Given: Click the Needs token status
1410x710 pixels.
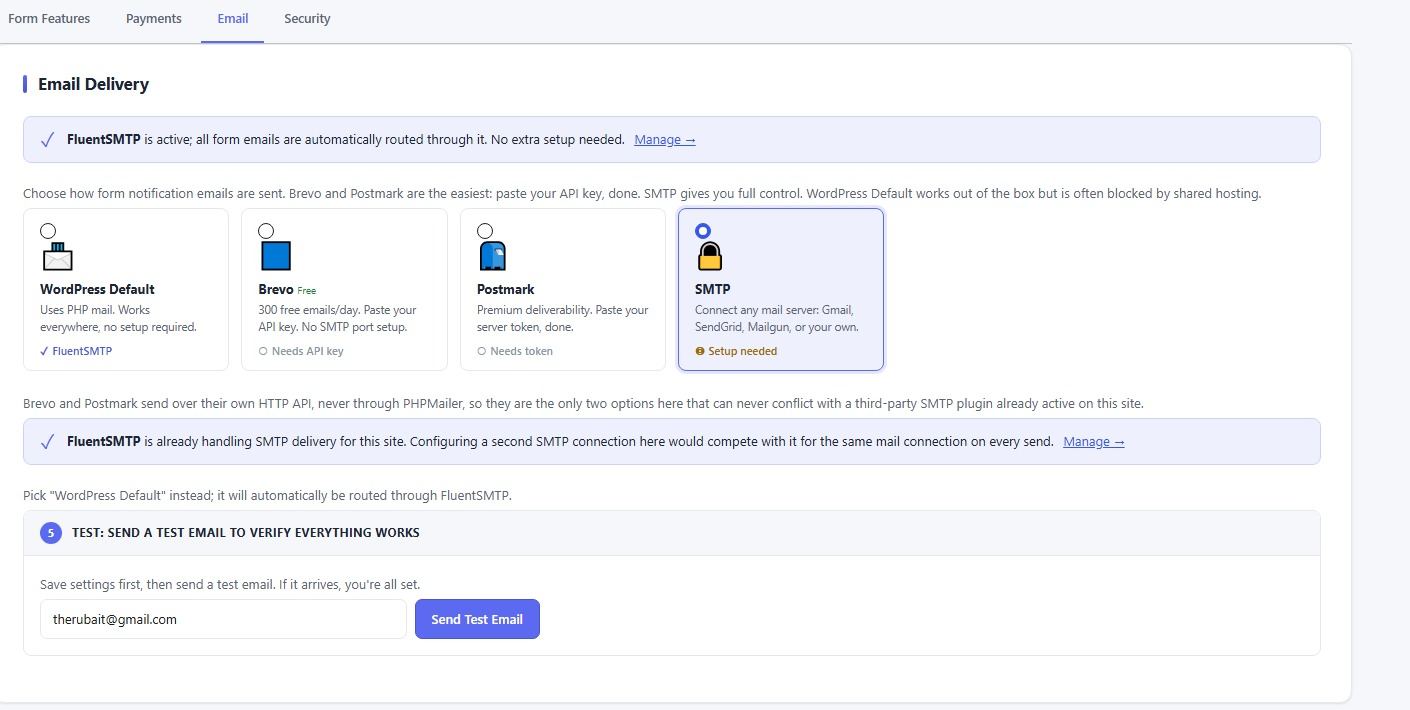Looking at the screenshot, I should [515, 351].
